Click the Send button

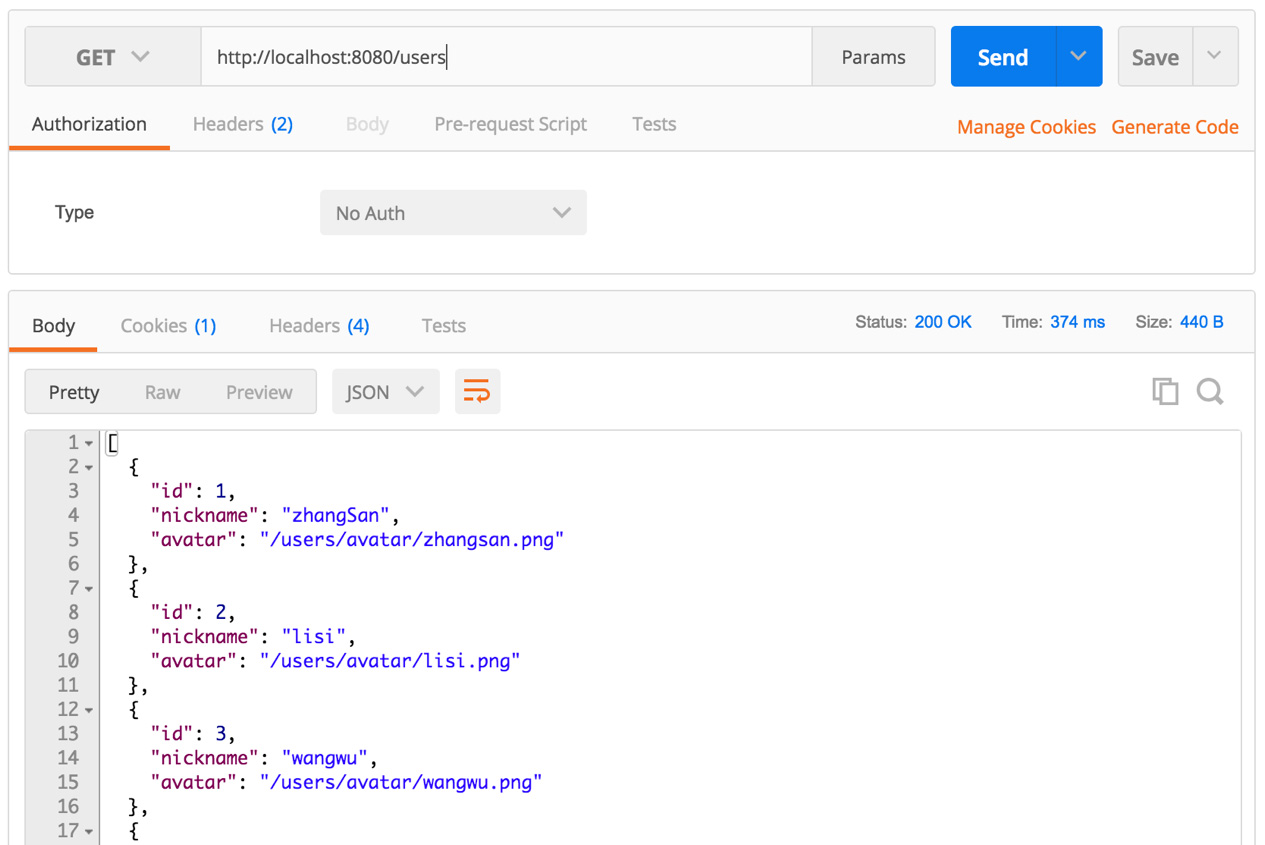pyautogui.click(x=1002, y=57)
